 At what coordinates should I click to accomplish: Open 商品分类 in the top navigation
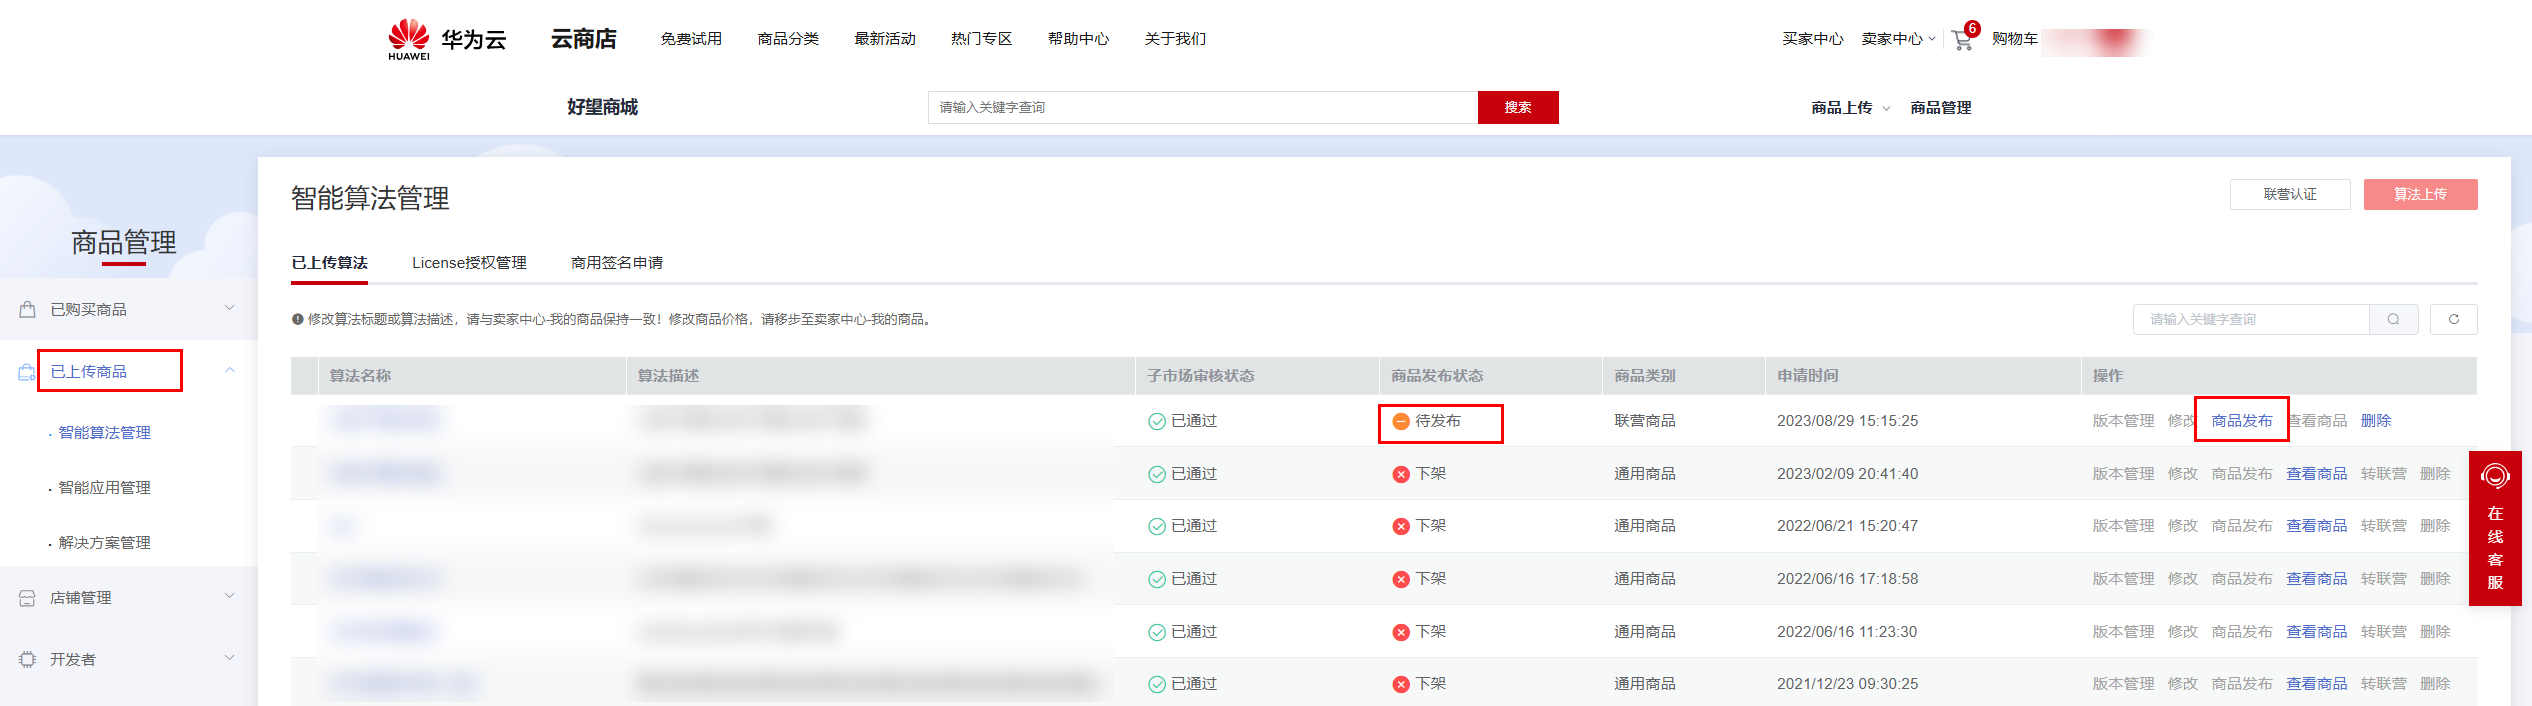788,39
